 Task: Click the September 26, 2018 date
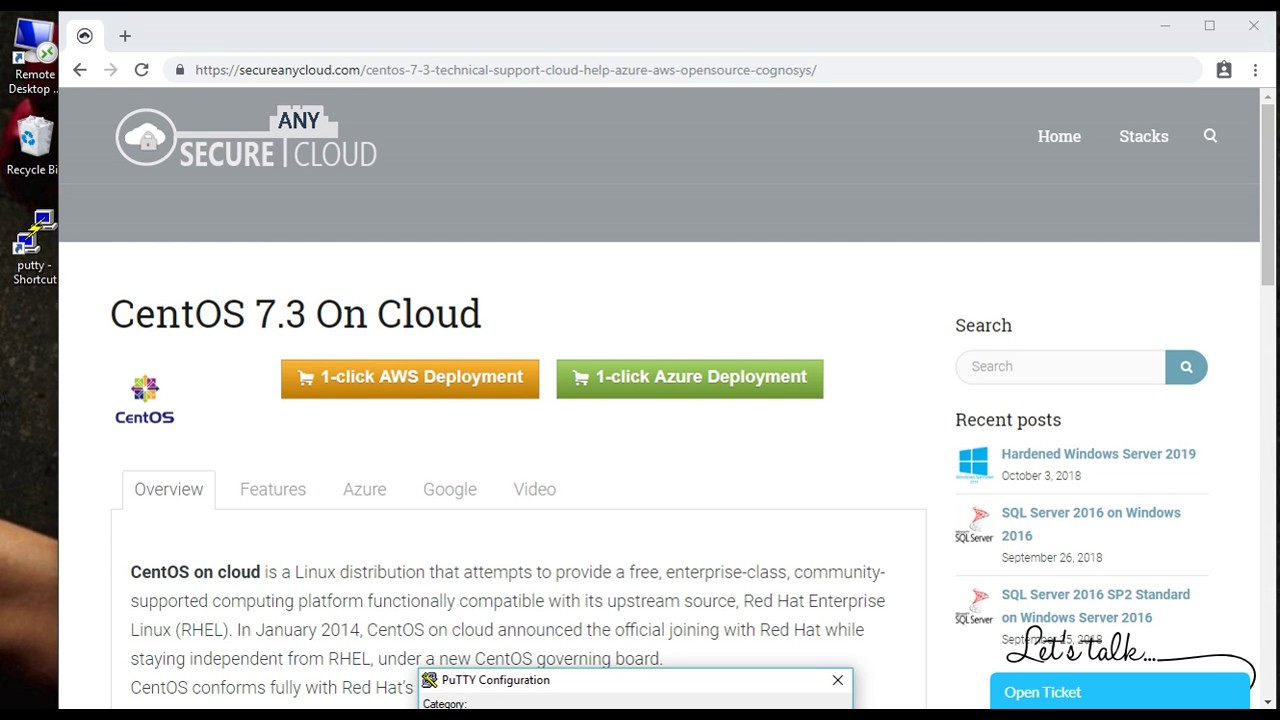tap(1052, 558)
